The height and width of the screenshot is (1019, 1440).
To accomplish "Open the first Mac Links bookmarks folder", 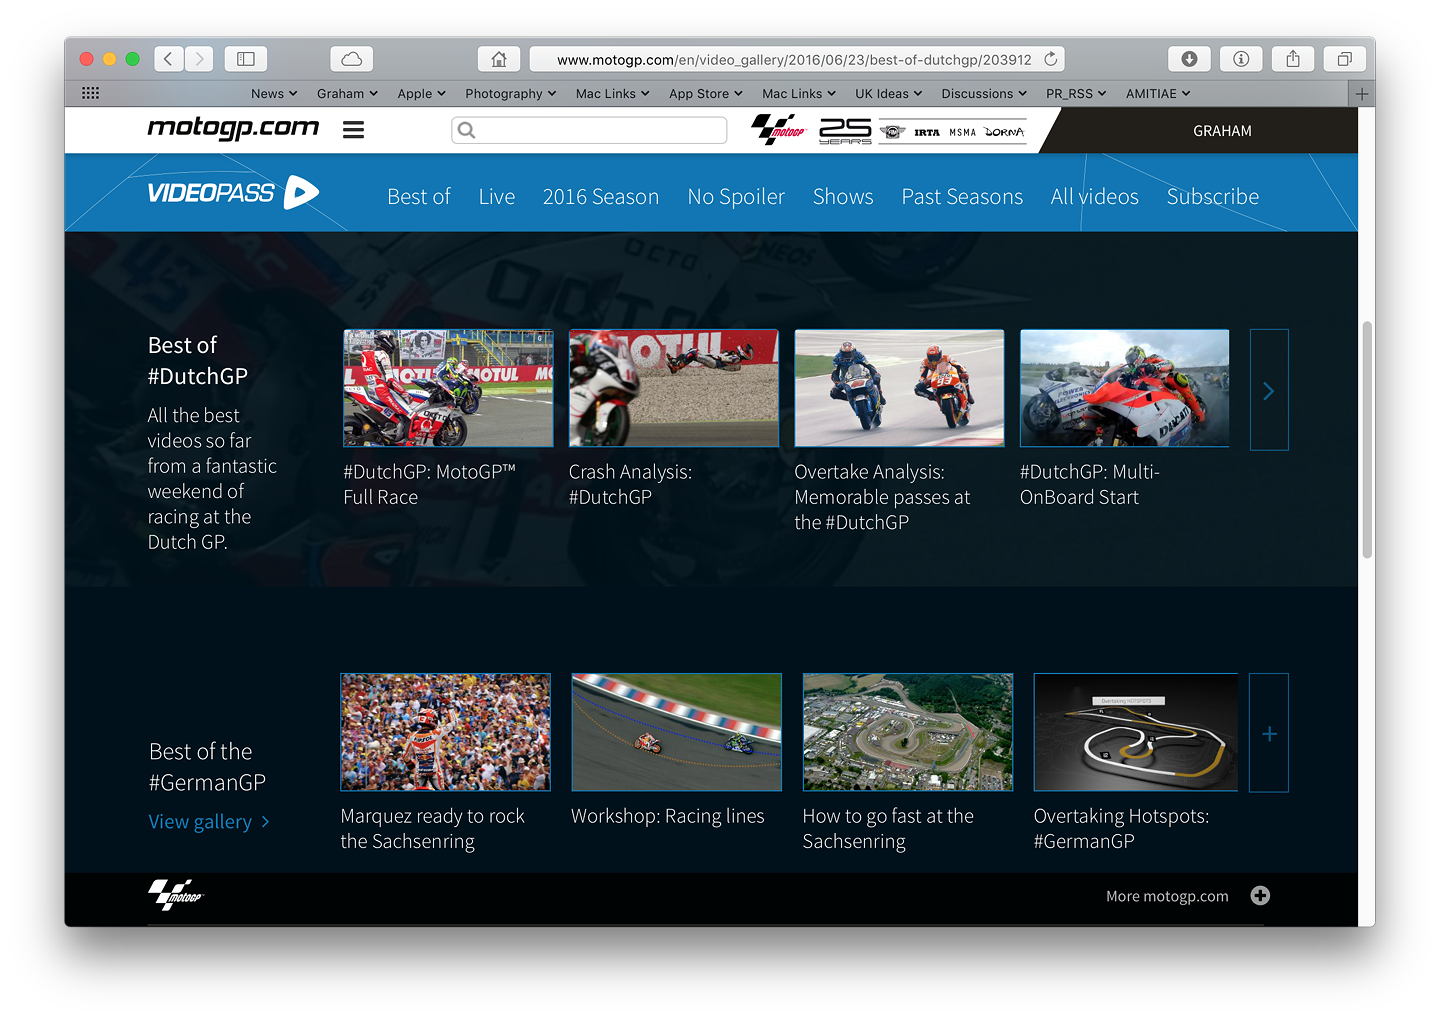I will click(612, 94).
